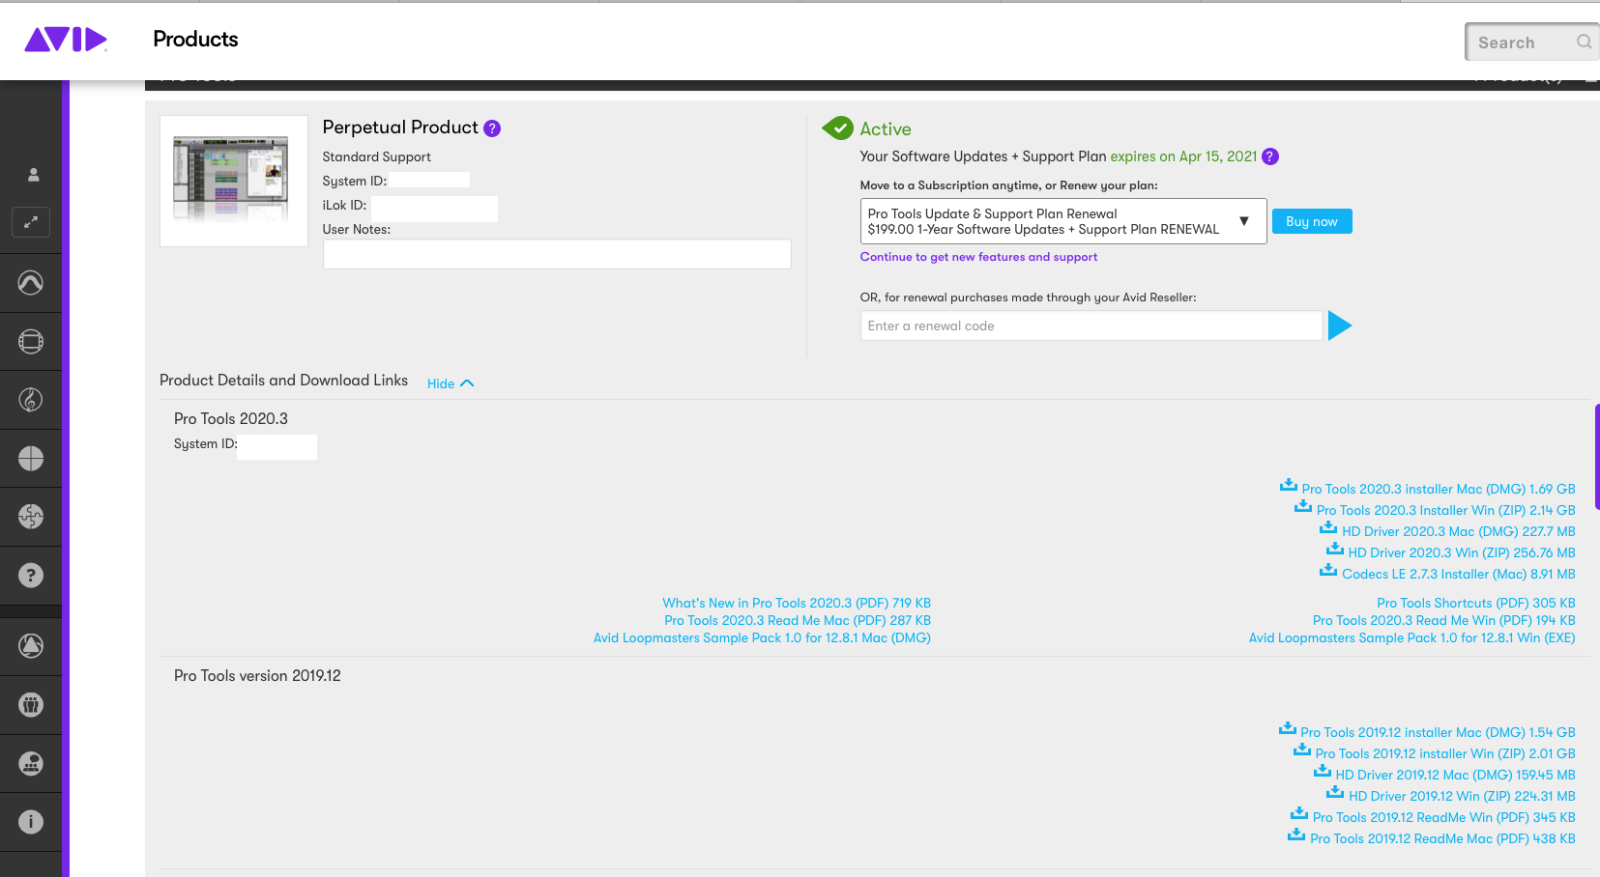Click the Pro Tools product thumbnail
This screenshot has height=877, width=1600.
coord(234,181)
